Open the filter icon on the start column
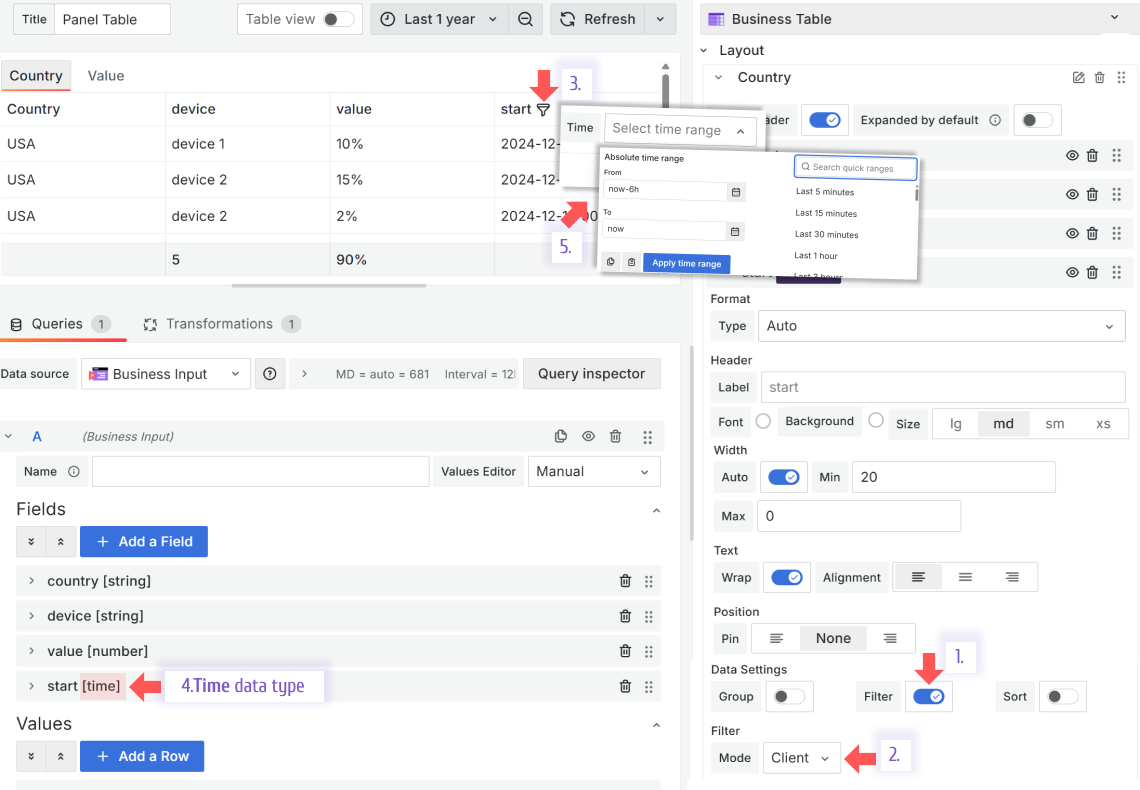This screenshot has height=790, width=1140. pyautogui.click(x=545, y=110)
